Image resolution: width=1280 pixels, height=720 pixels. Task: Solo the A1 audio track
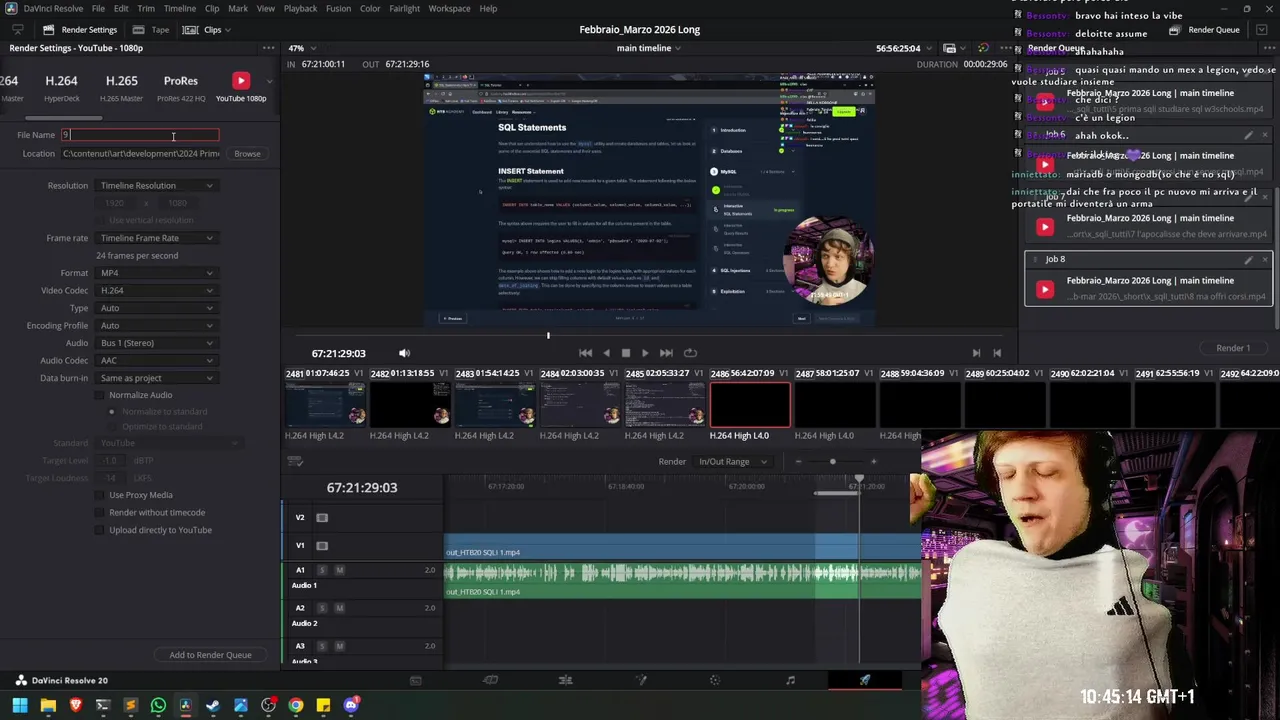(322, 570)
